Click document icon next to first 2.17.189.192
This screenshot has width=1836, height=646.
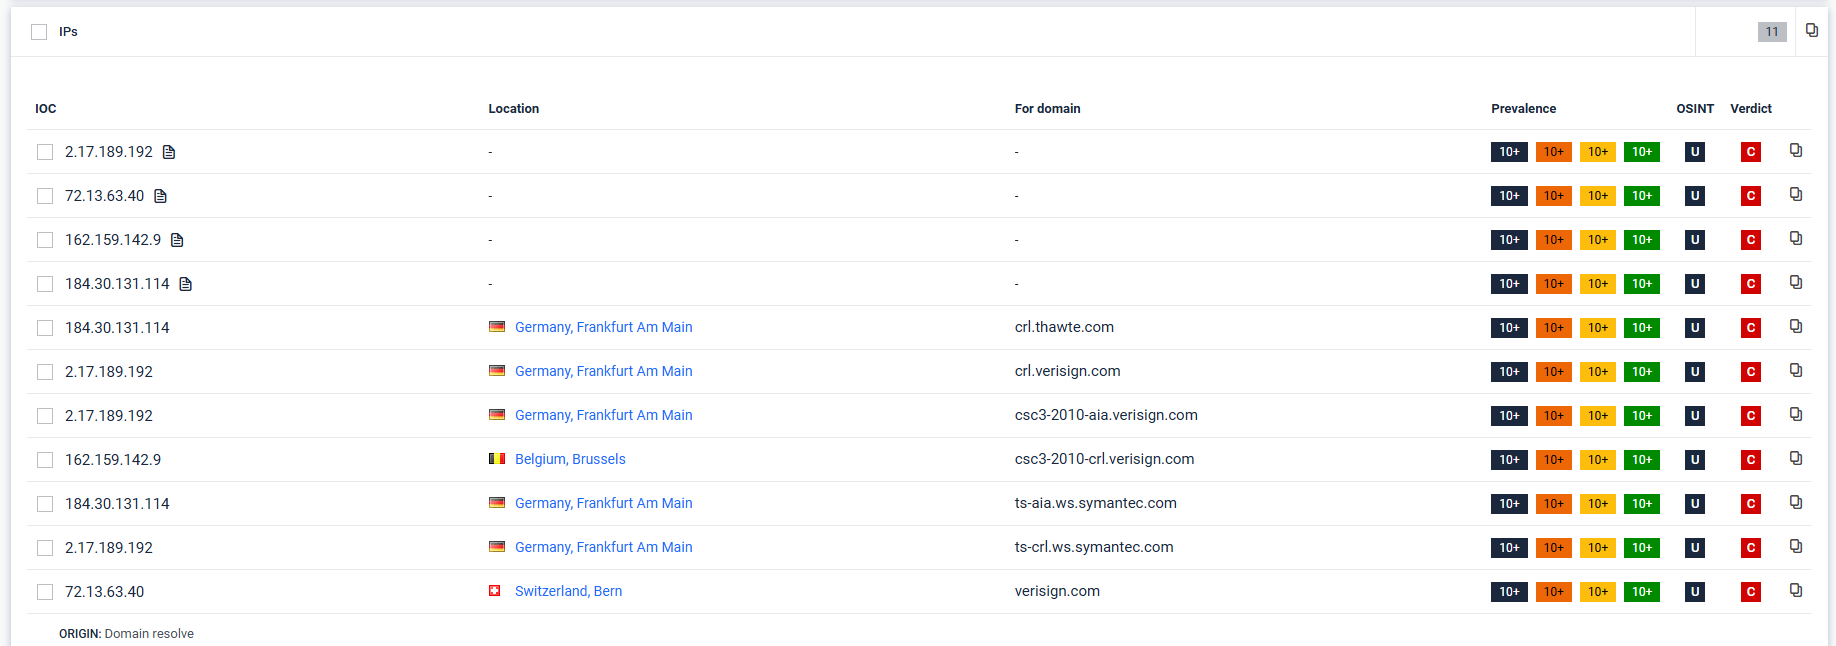[x=169, y=152]
